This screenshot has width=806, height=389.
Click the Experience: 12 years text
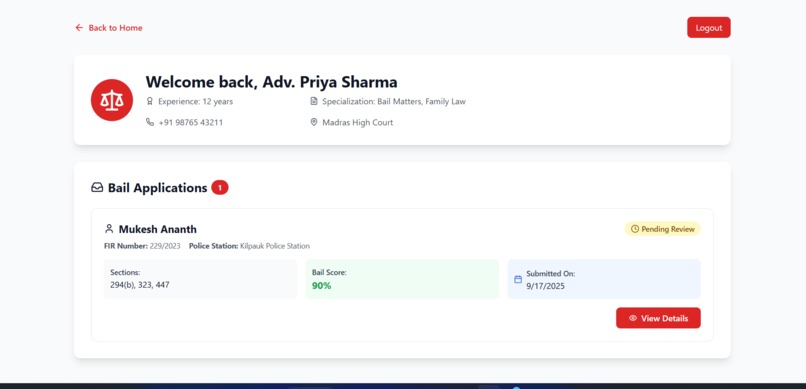[195, 102]
